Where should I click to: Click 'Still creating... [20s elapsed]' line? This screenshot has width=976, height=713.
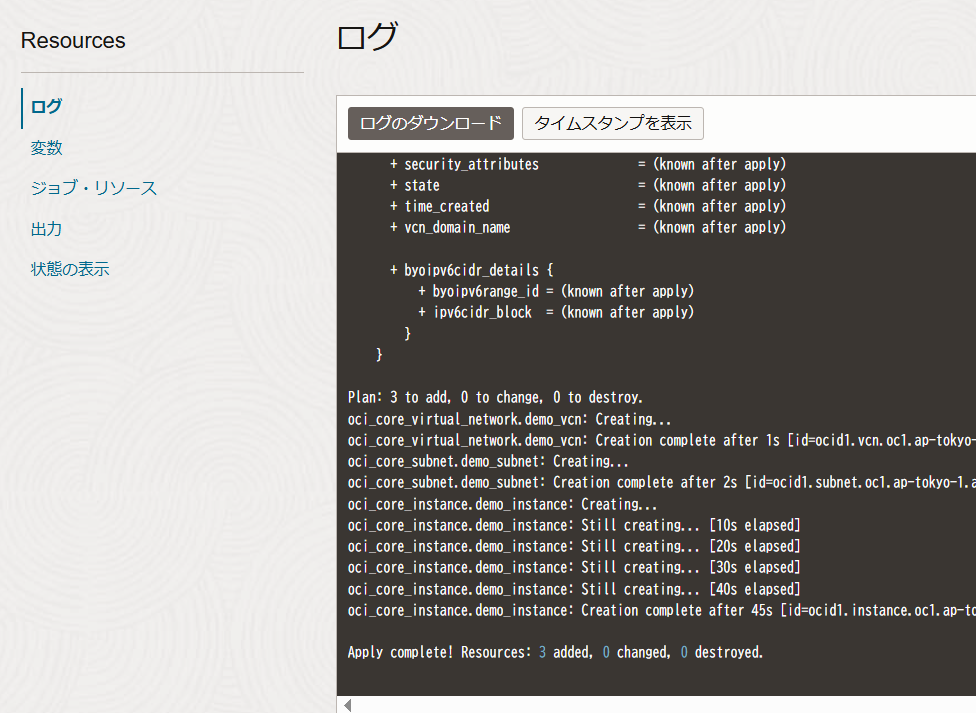point(574,547)
